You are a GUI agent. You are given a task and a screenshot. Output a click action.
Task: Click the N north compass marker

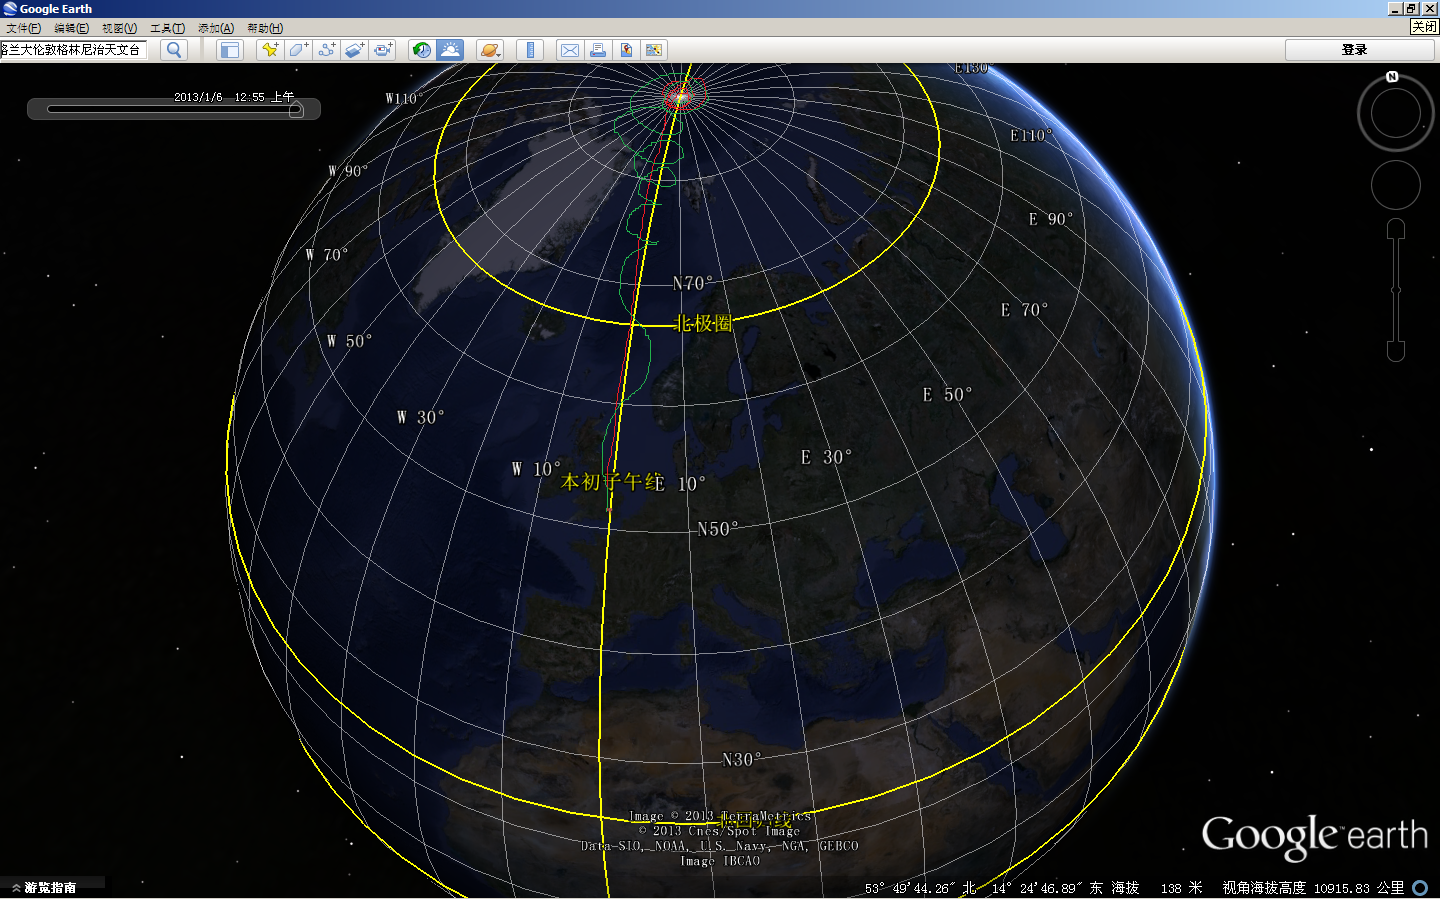pos(1392,77)
